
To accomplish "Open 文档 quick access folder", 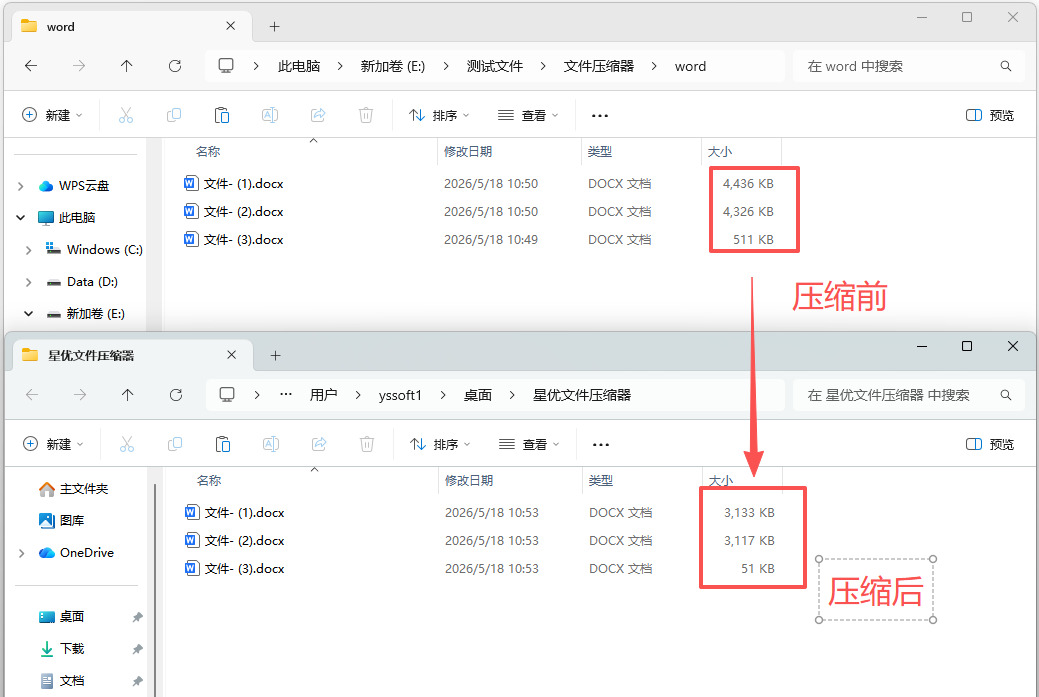I will pos(62,680).
